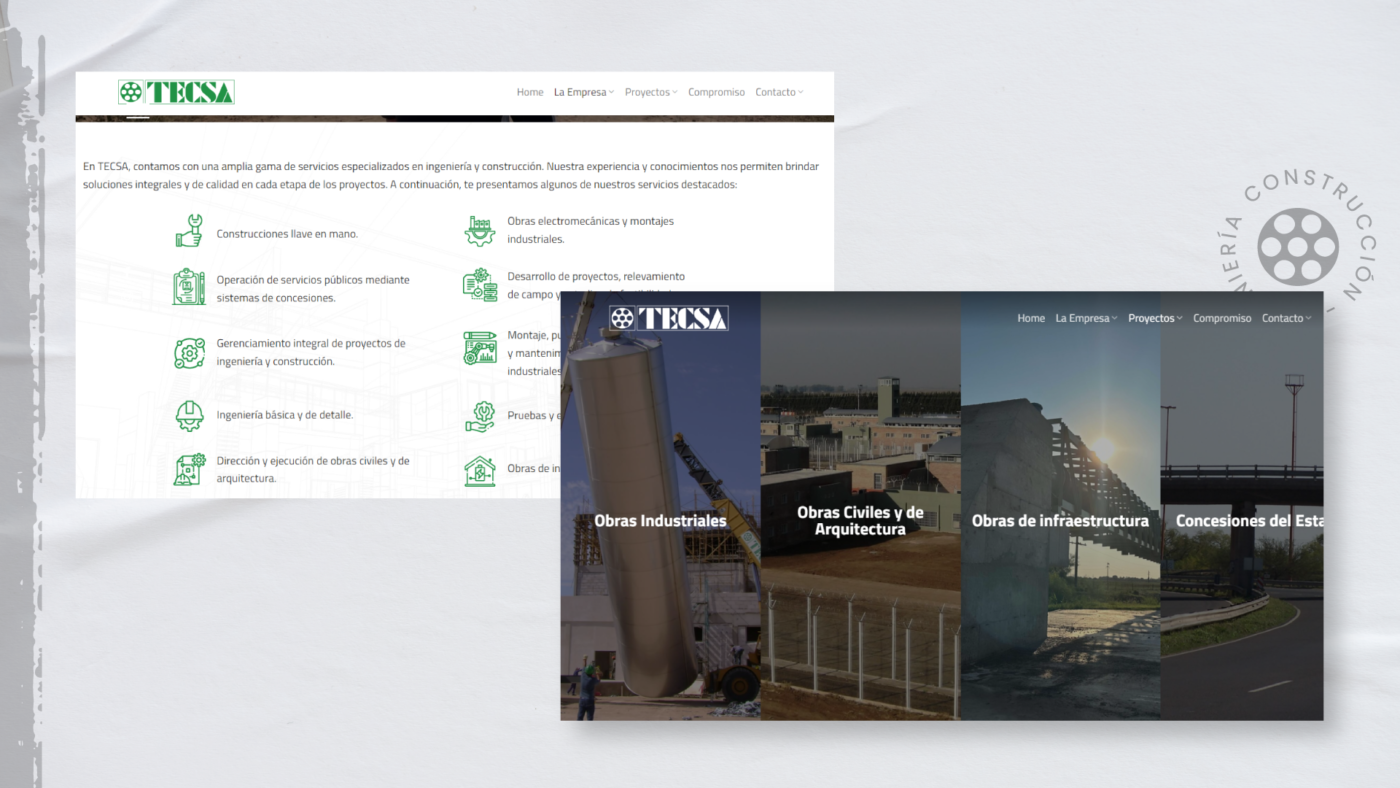Viewport: 1400px width, 788px height.
Task: Click the white TECSA logo on dark page
Action: coord(668,318)
